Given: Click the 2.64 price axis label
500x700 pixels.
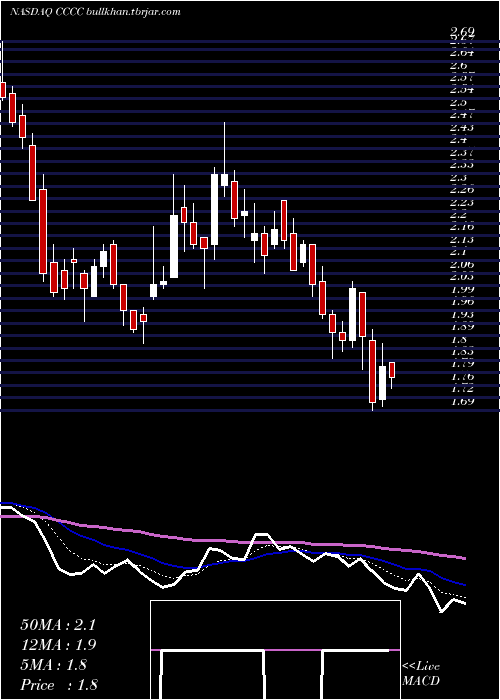Looking at the screenshot, I should [x=462, y=53].
